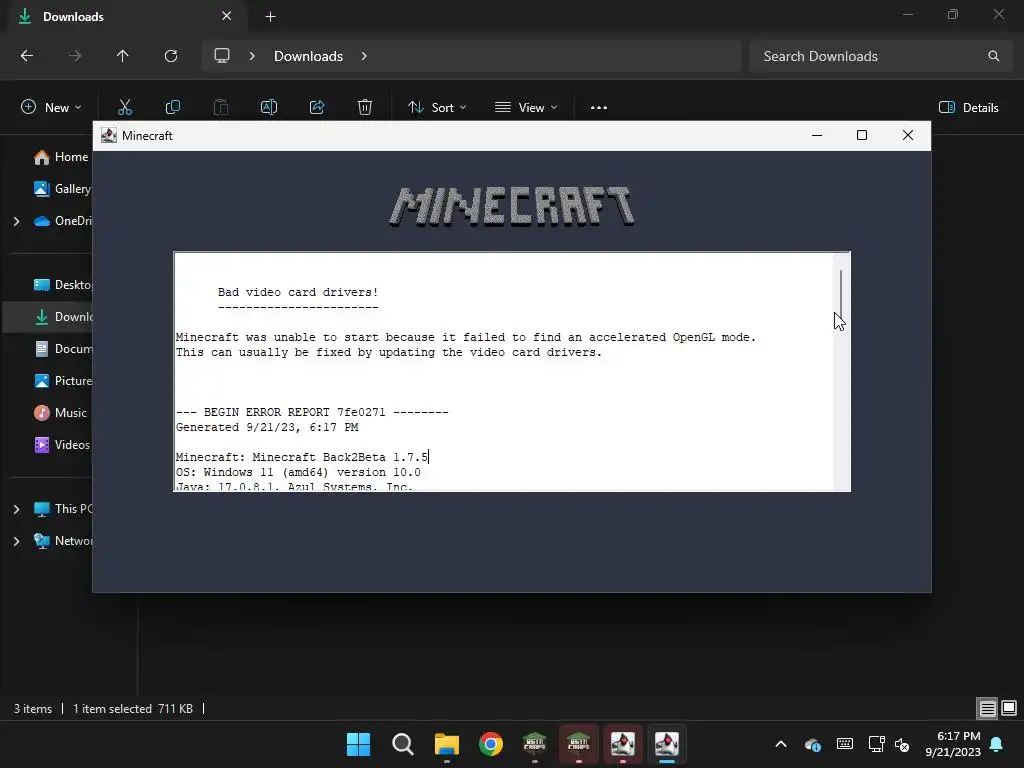Click the PC icon in address bar
Viewport: 1024px width, 768px height.
222,56
